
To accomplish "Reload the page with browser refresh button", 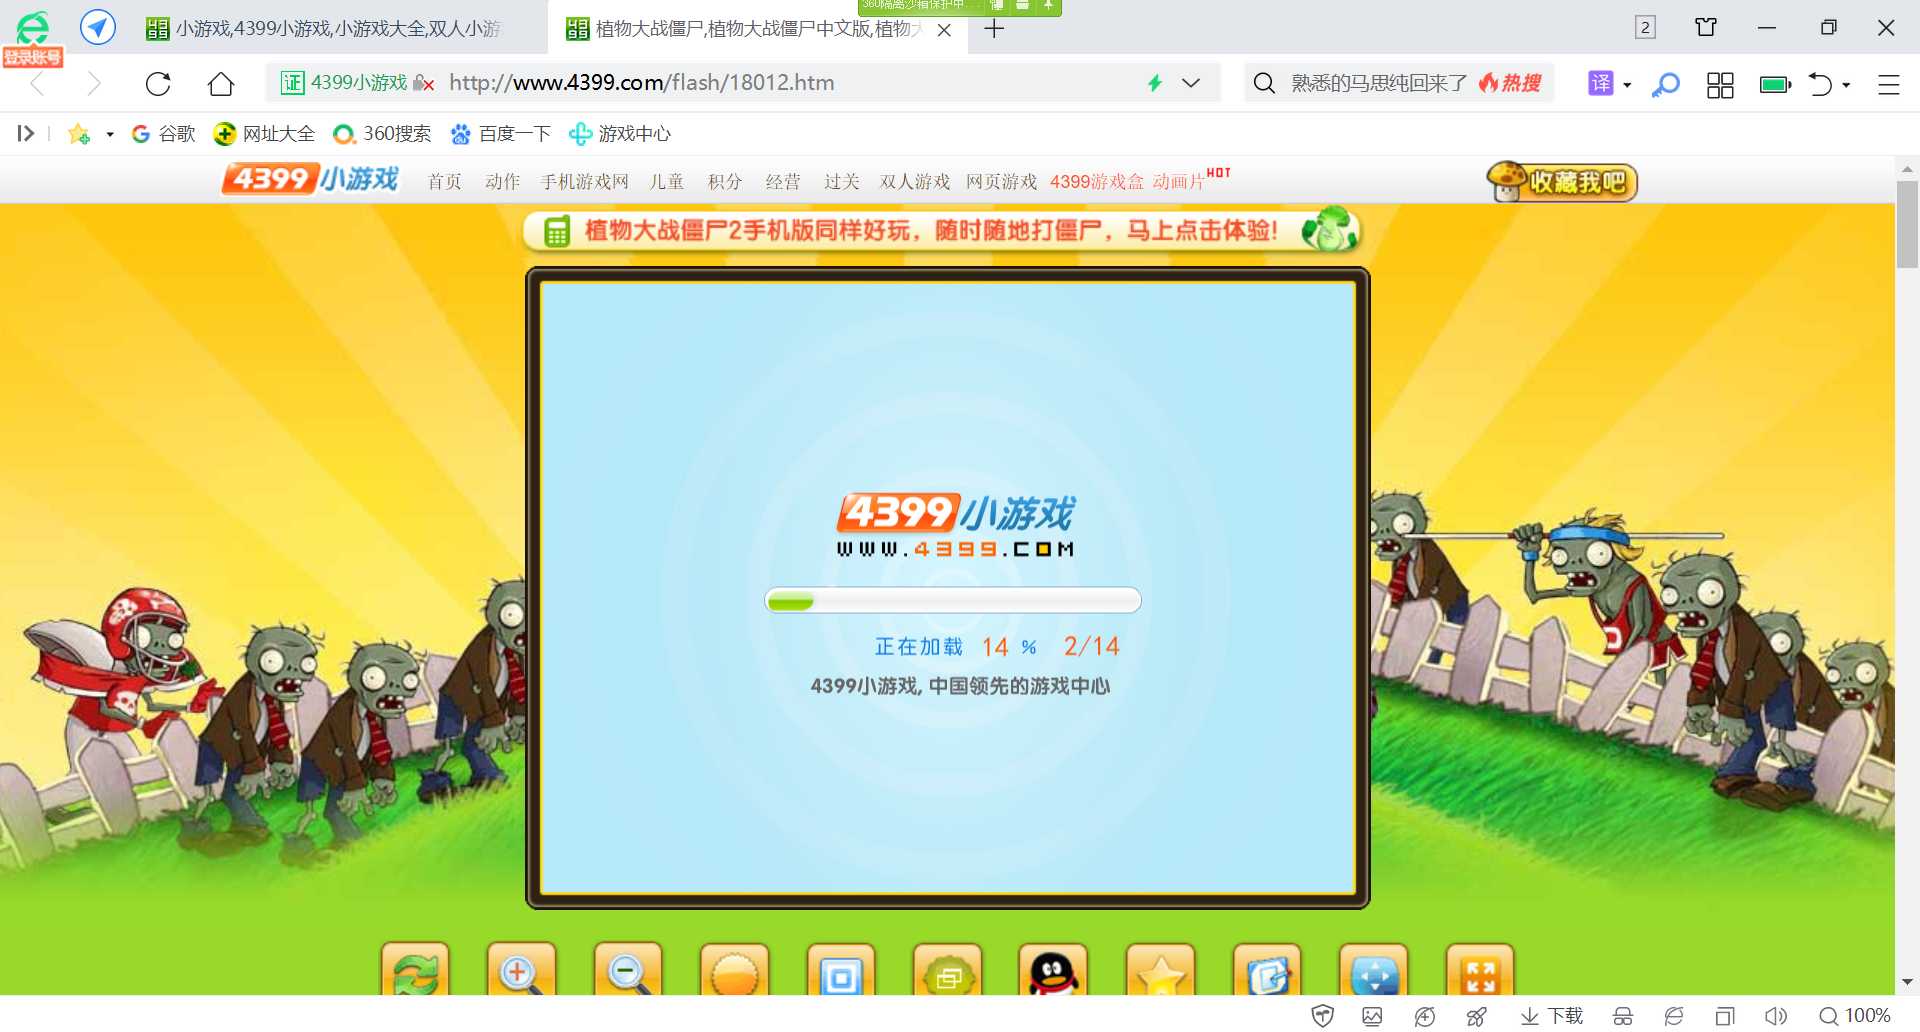I will tap(158, 83).
